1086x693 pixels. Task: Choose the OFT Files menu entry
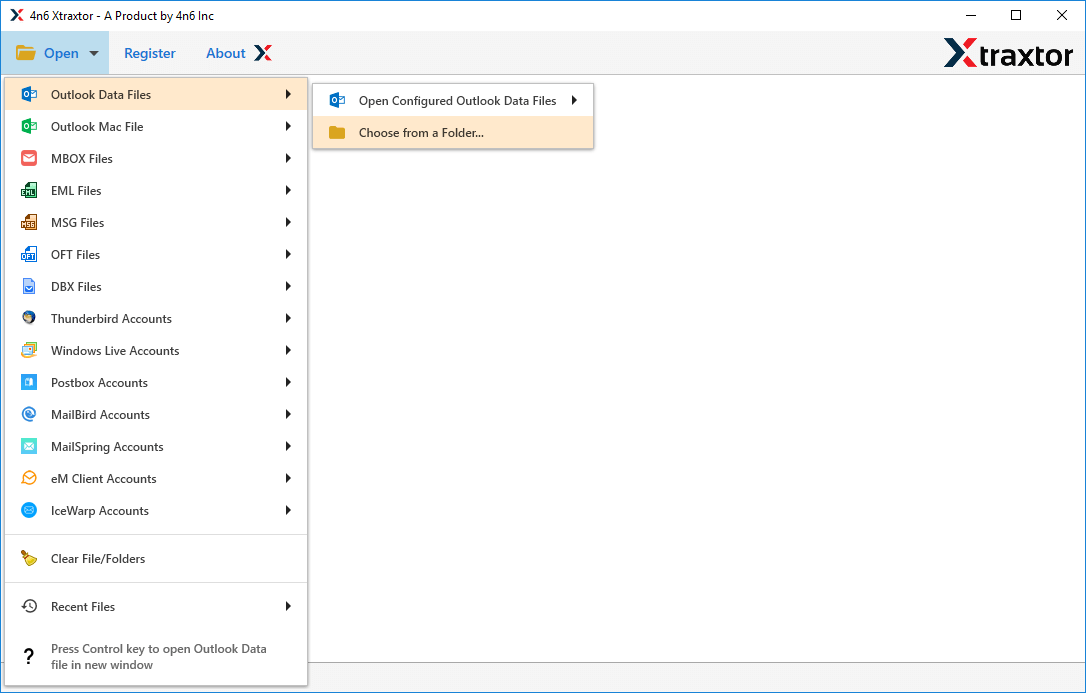156,255
